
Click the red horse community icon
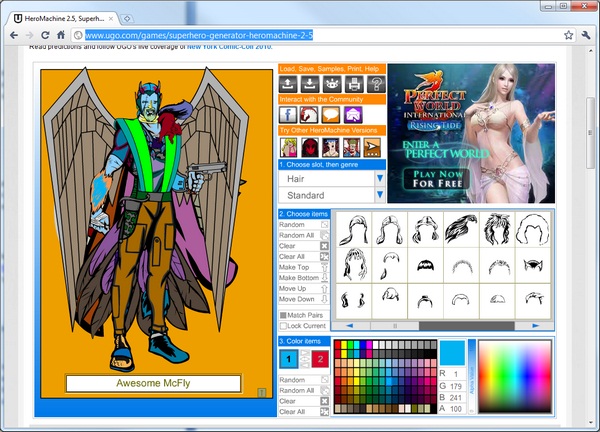(309, 115)
